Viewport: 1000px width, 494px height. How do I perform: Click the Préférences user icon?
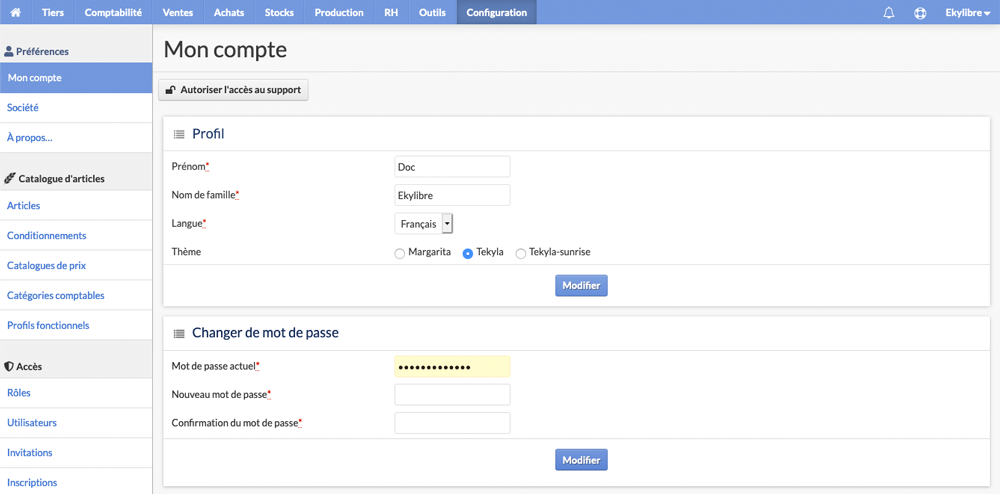coord(9,51)
